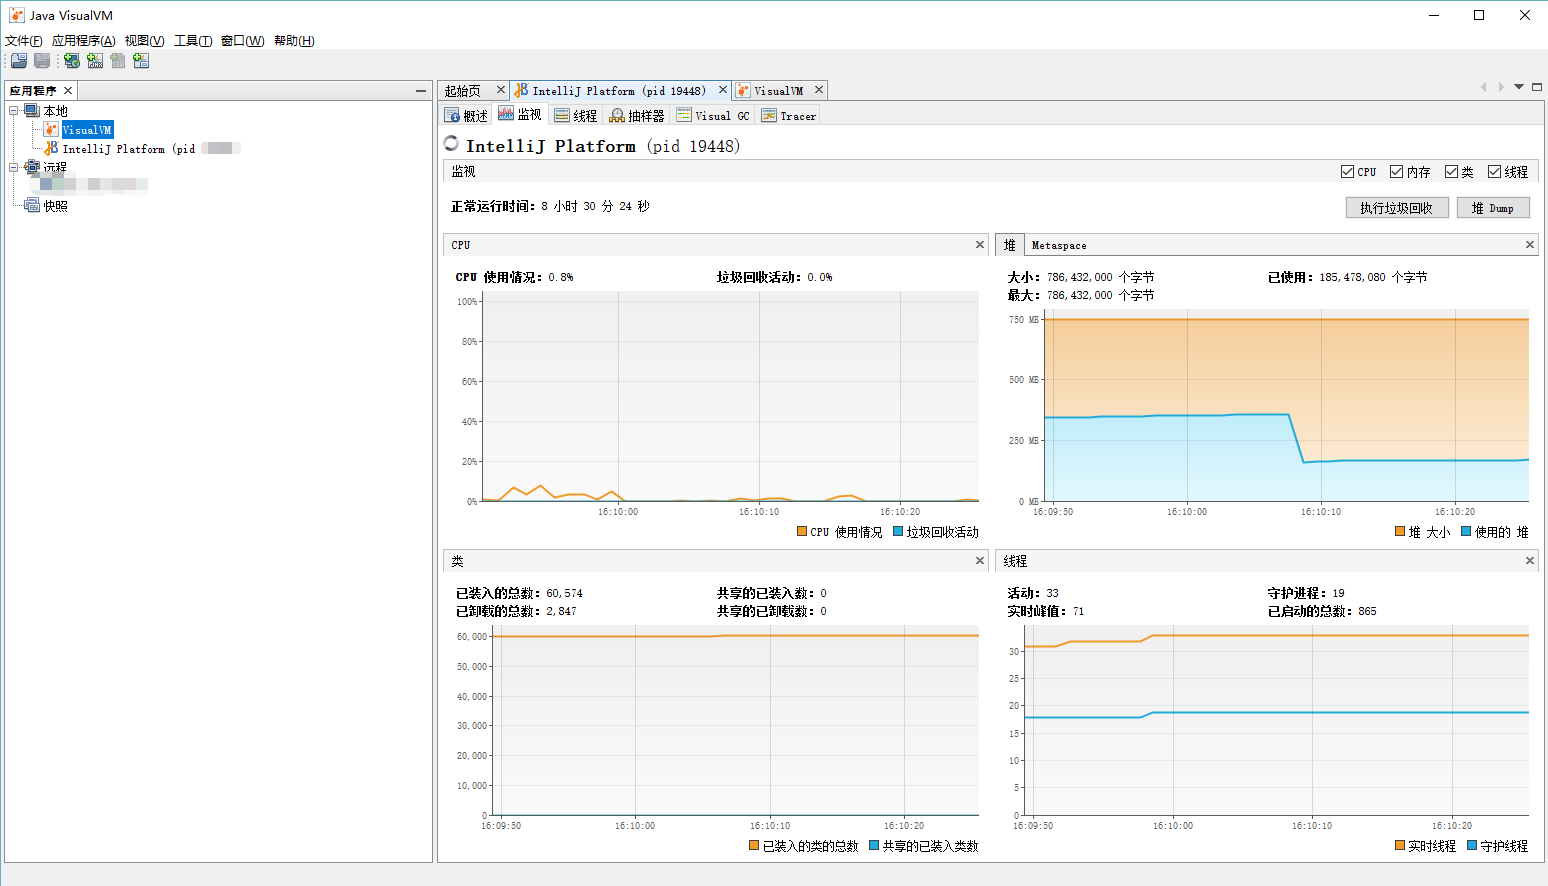Image resolution: width=1548 pixels, height=886 pixels.
Task: Switch to the 起始页 tab
Action: click(463, 91)
